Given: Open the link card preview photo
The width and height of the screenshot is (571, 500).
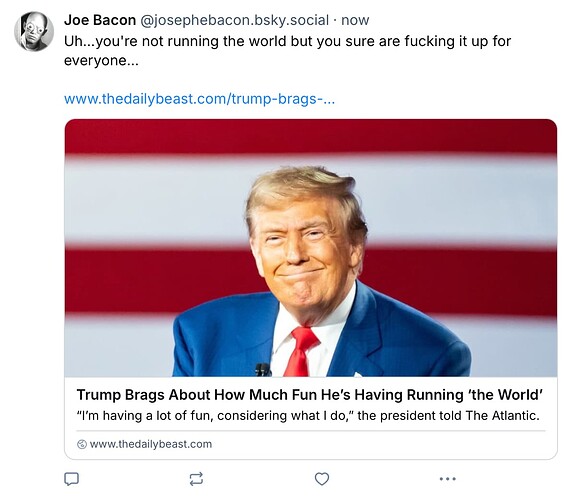Looking at the screenshot, I should pos(311,248).
